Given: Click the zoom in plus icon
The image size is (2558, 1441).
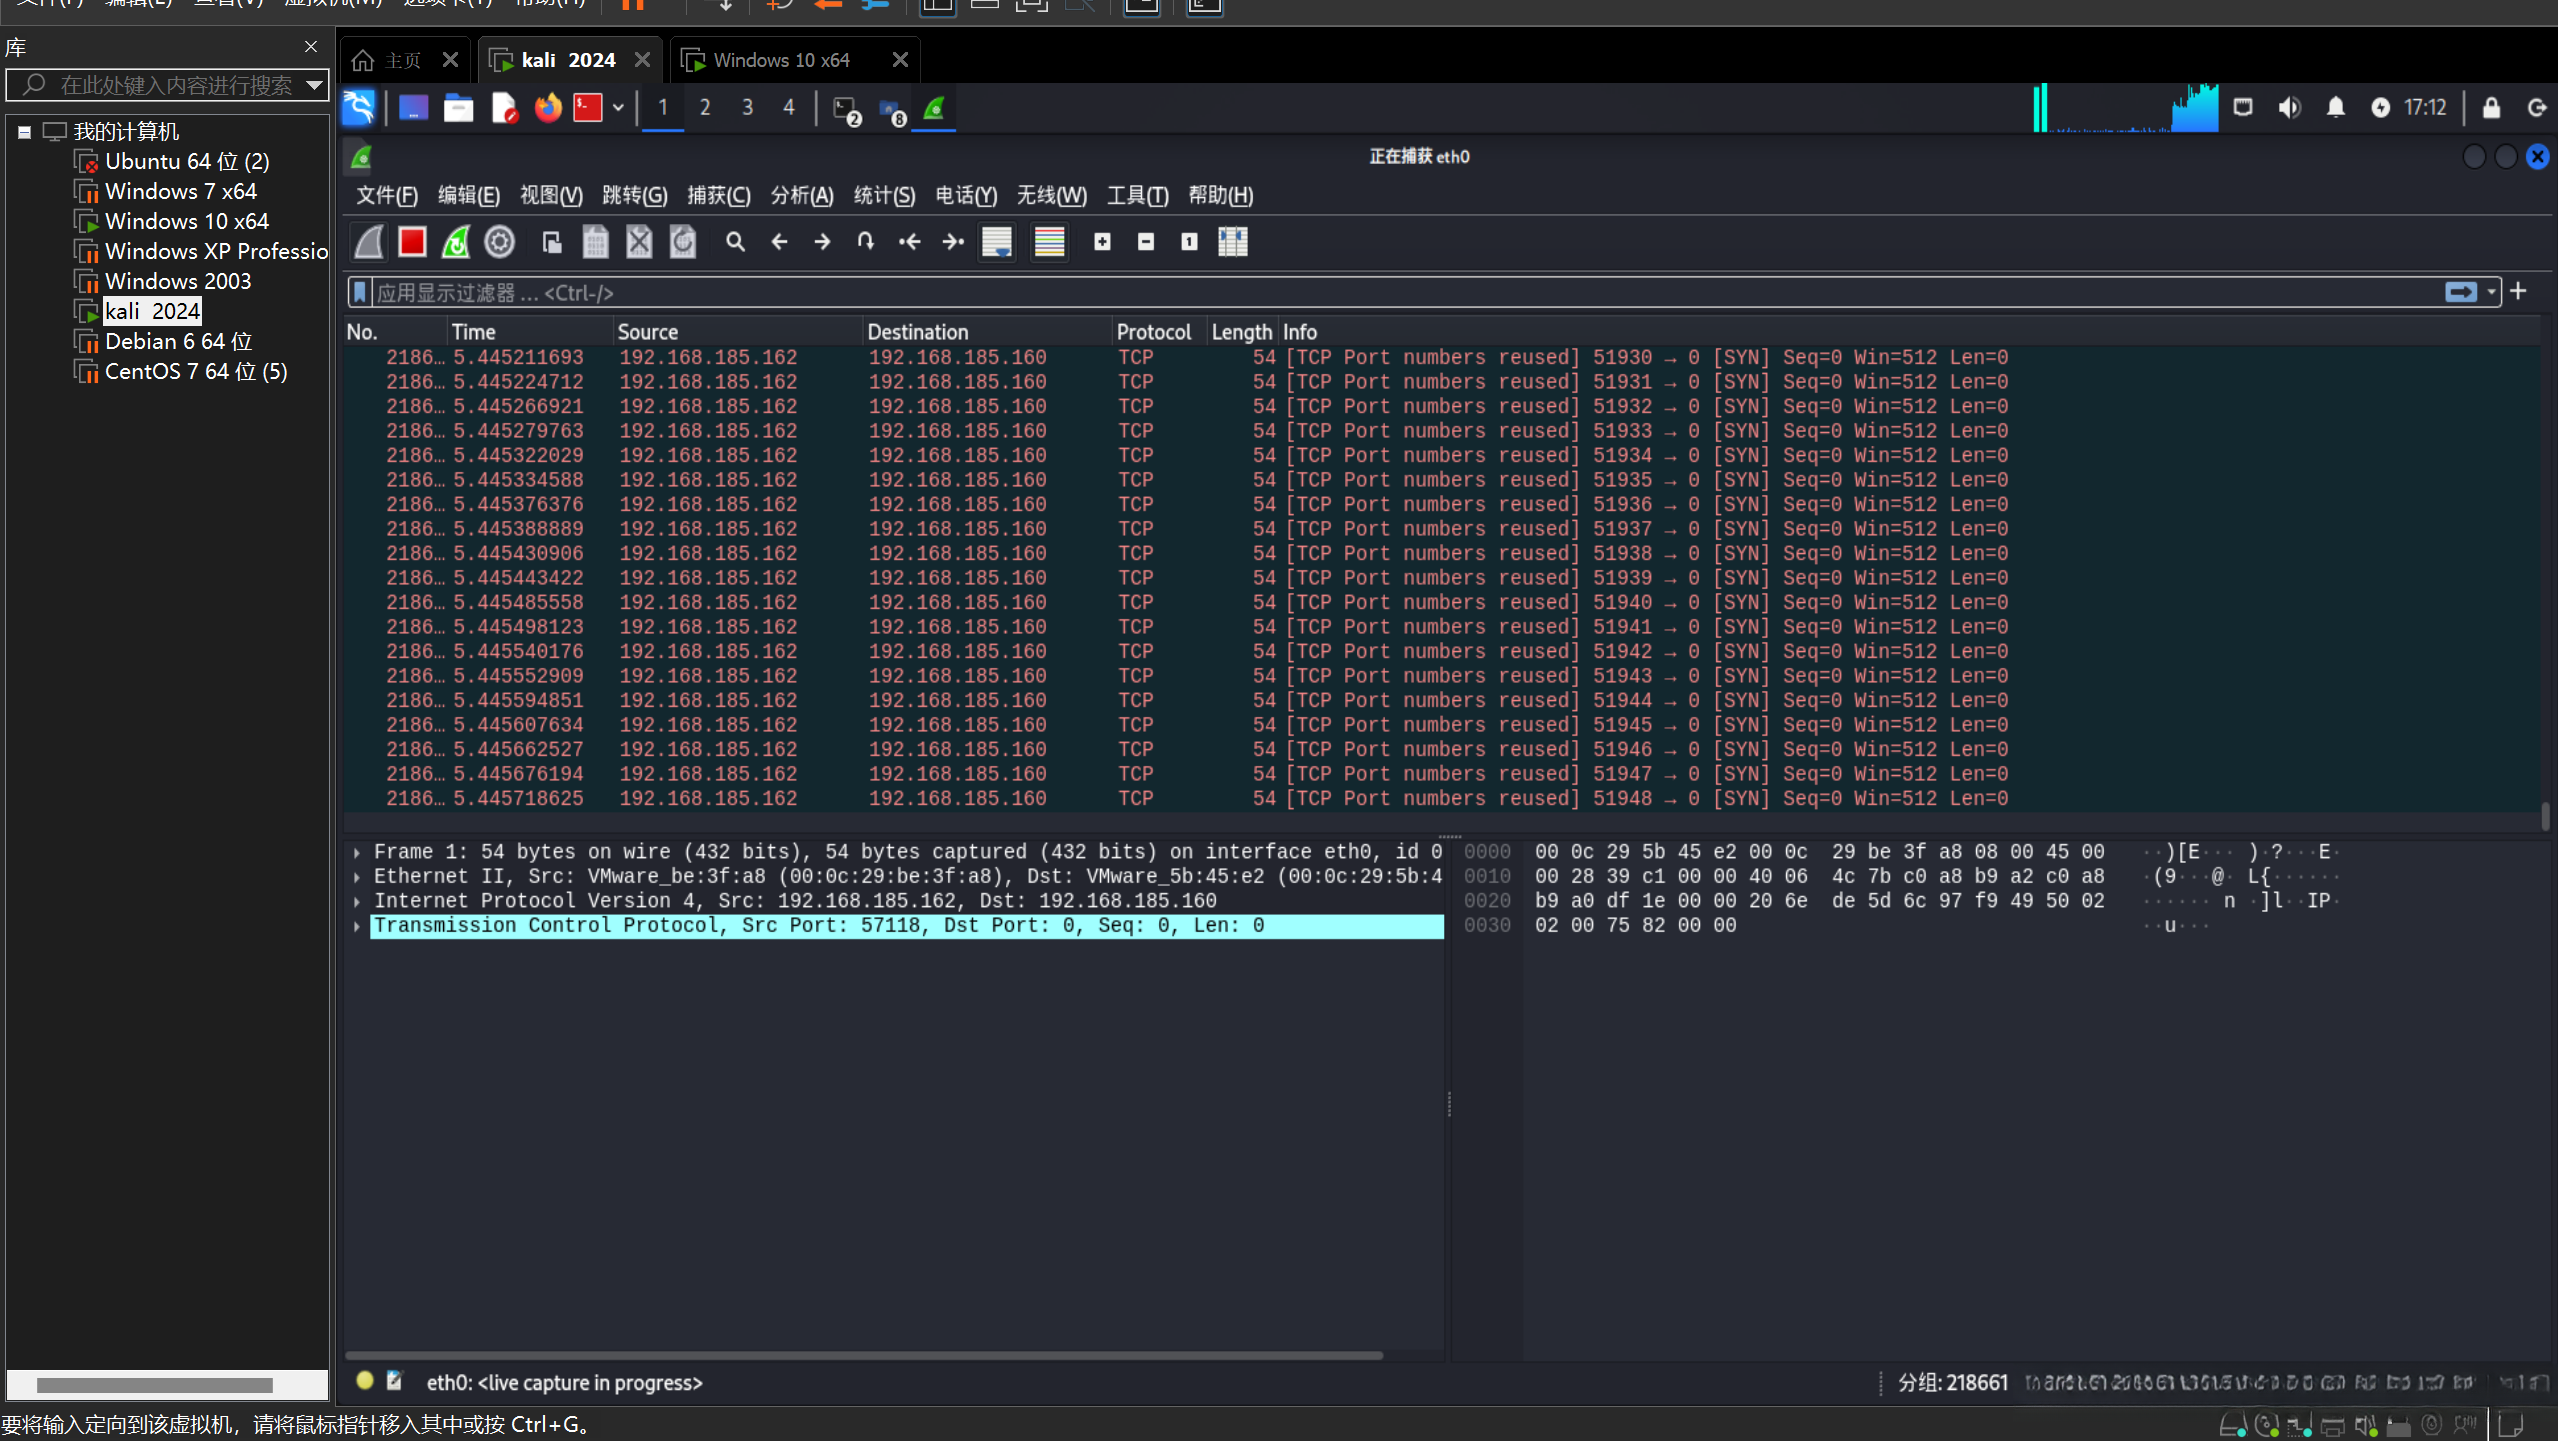Looking at the screenshot, I should pyautogui.click(x=1102, y=242).
